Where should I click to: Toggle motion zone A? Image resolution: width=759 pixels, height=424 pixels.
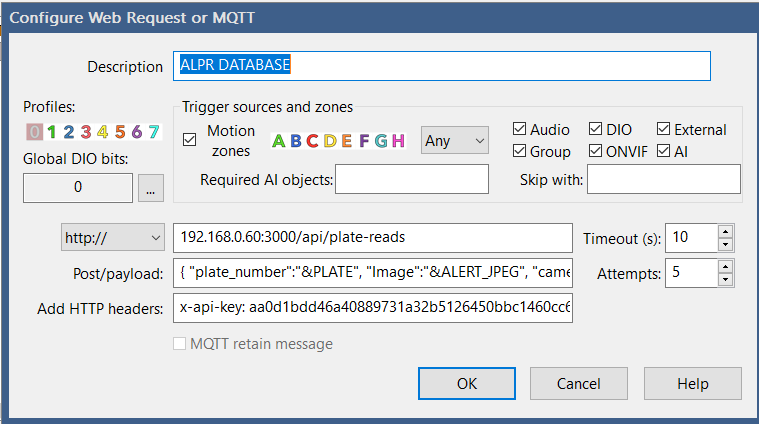279,141
